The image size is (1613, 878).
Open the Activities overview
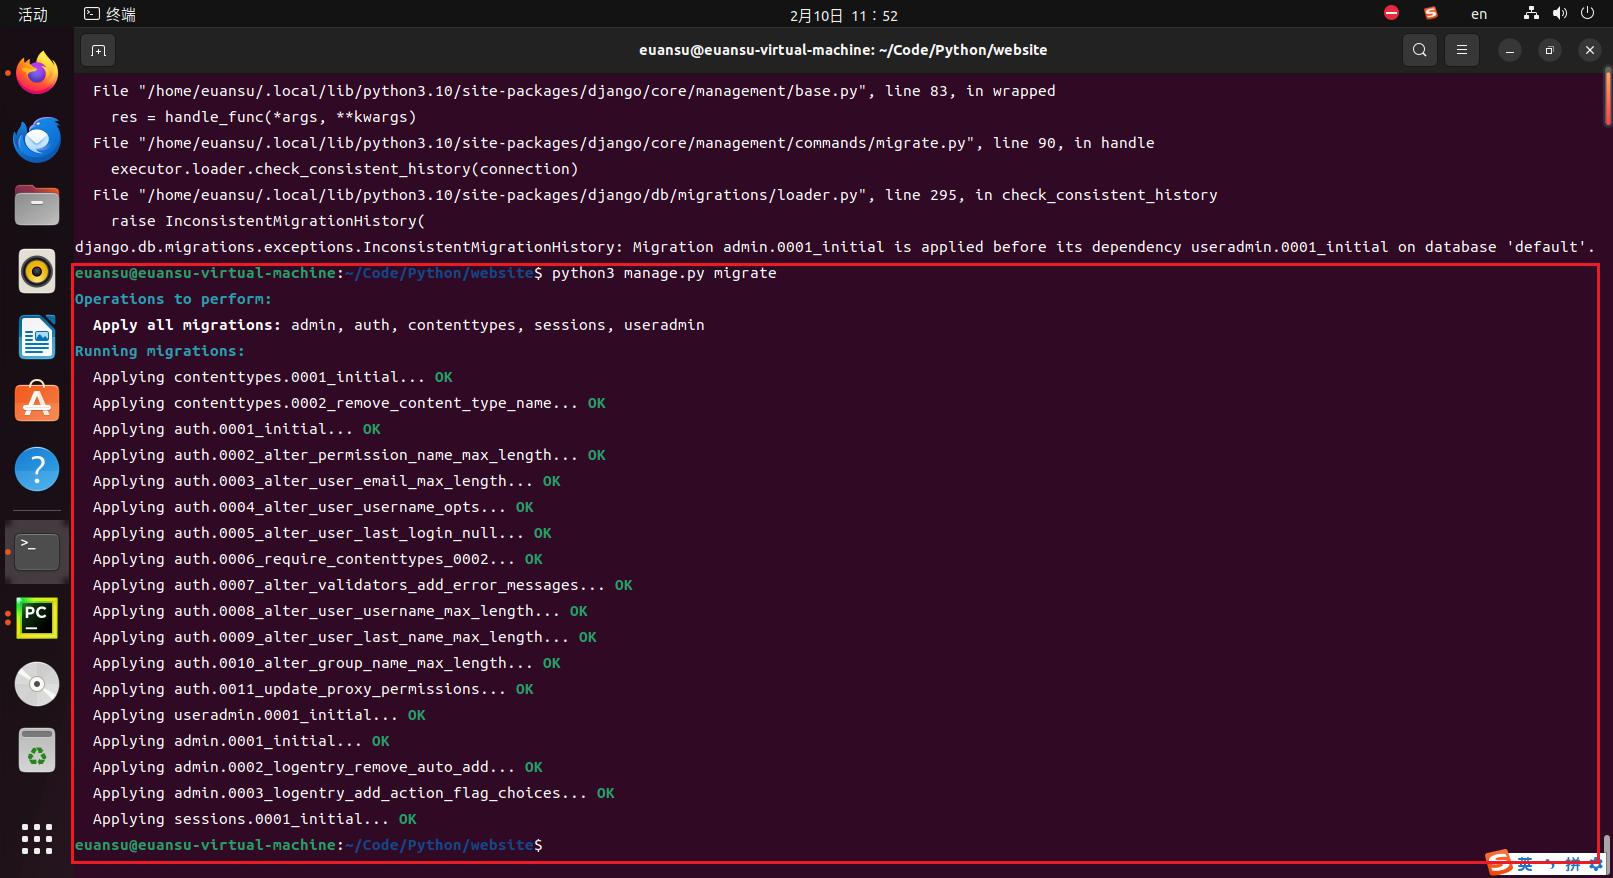coord(33,15)
